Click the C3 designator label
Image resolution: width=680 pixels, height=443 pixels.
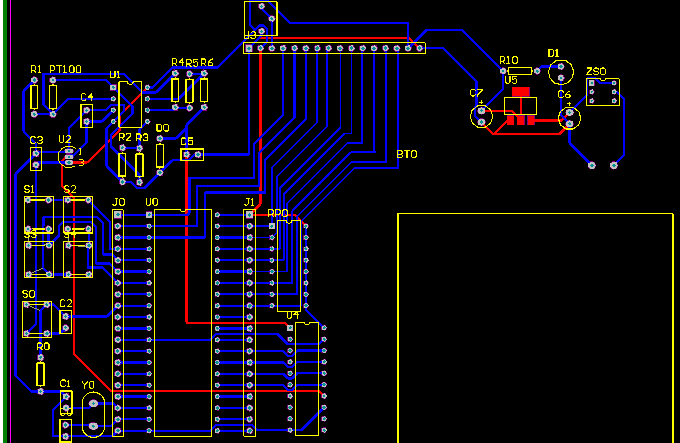[36, 140]
